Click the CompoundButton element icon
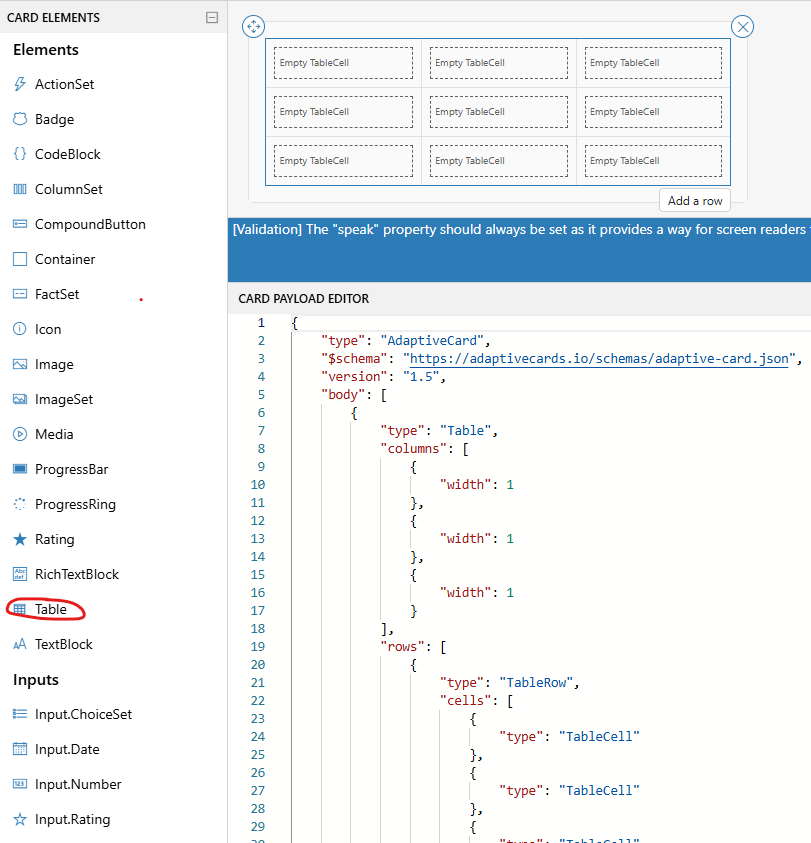 (20, 224)
